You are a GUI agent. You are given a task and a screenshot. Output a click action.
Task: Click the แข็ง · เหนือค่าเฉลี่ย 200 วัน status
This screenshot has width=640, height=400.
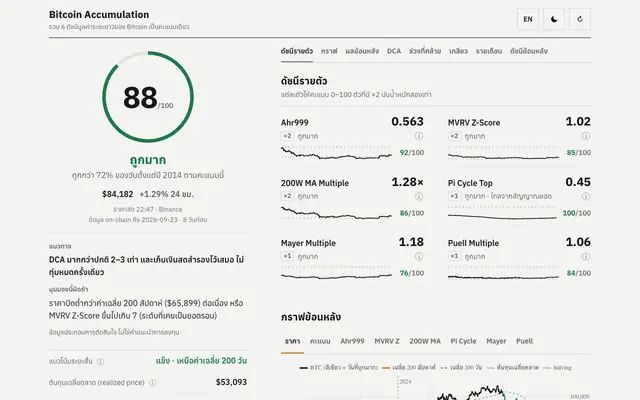(x=202, y=361)
